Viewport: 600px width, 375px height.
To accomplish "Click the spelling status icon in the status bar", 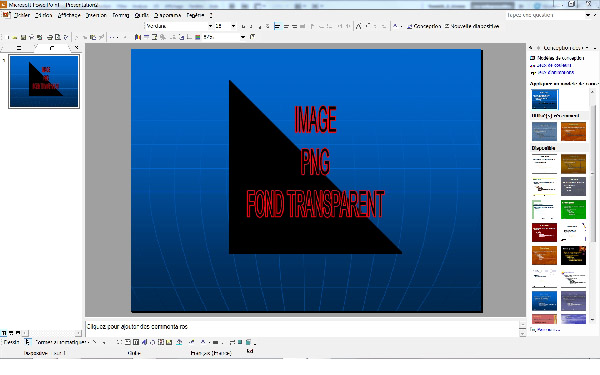I will point(250,351).
